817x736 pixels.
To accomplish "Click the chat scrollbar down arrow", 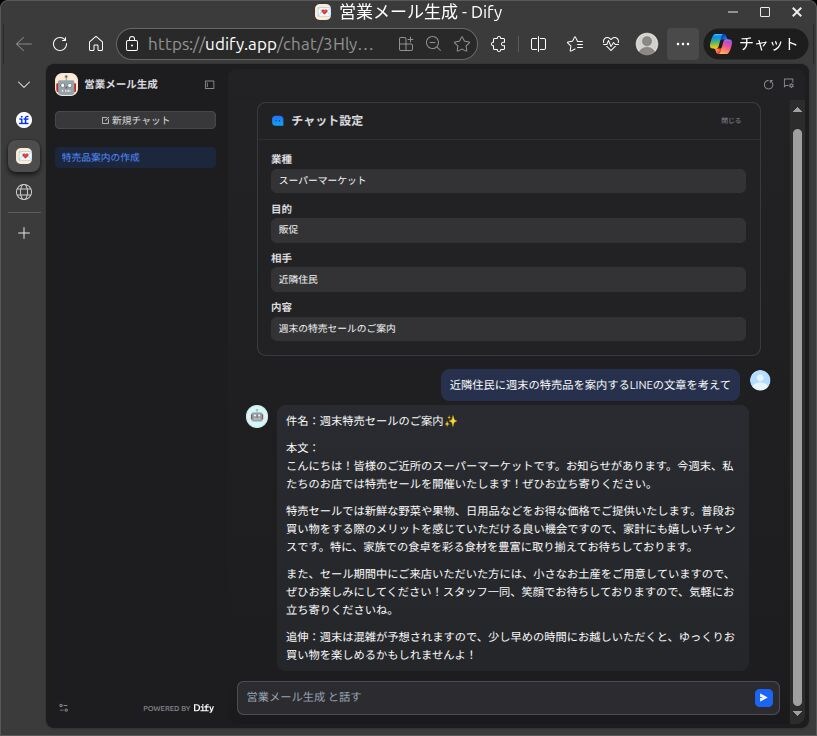I will tap(797, 713).
